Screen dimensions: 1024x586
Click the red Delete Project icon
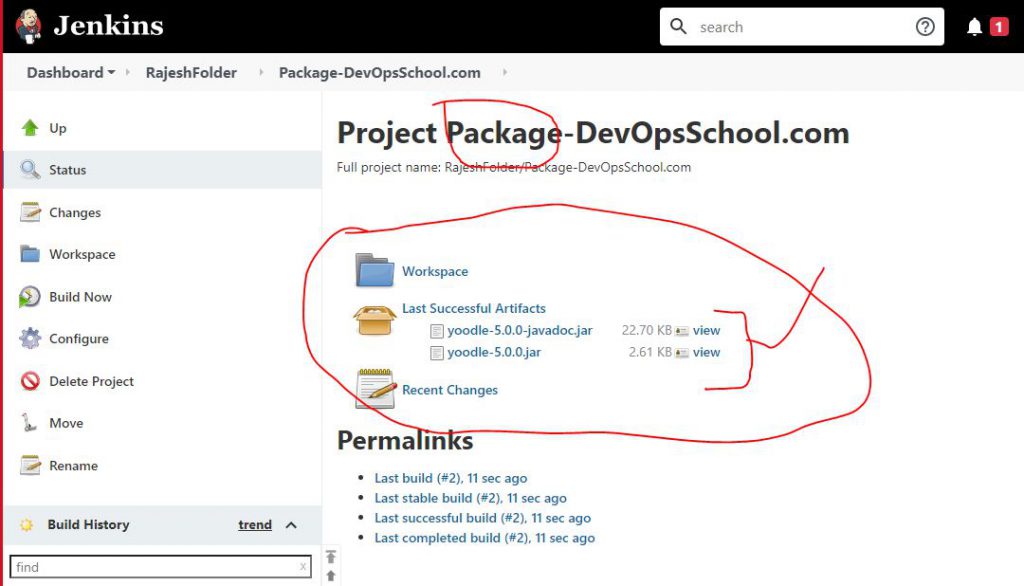click(30, 381)
